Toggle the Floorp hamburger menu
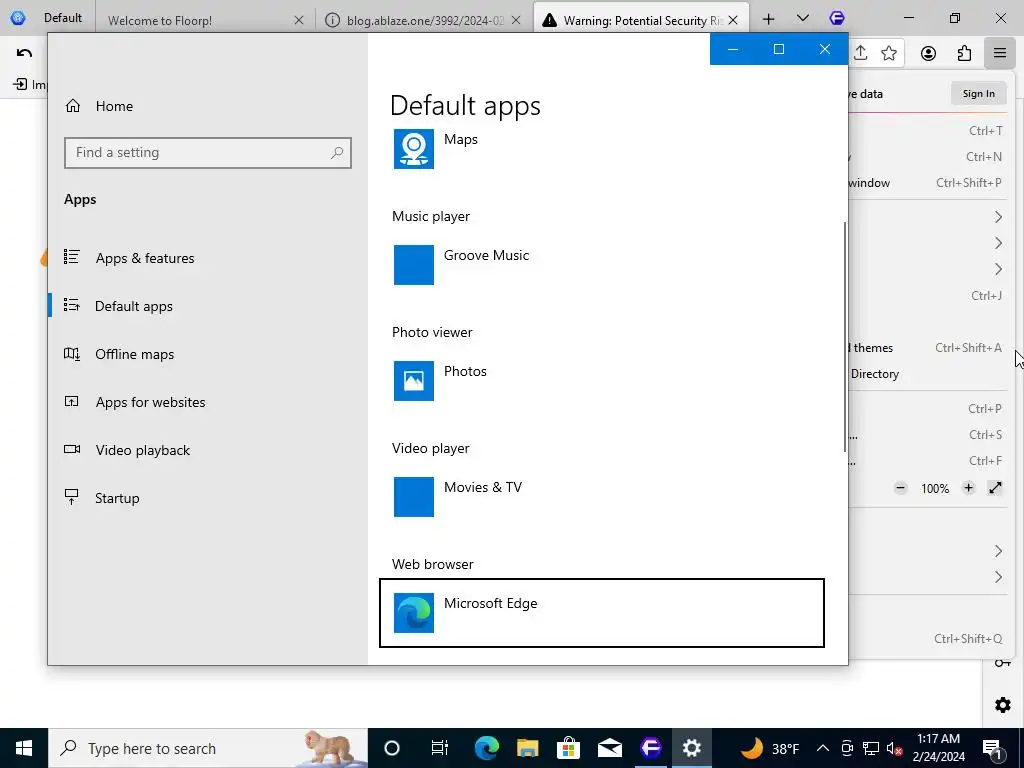 (999, 53)
